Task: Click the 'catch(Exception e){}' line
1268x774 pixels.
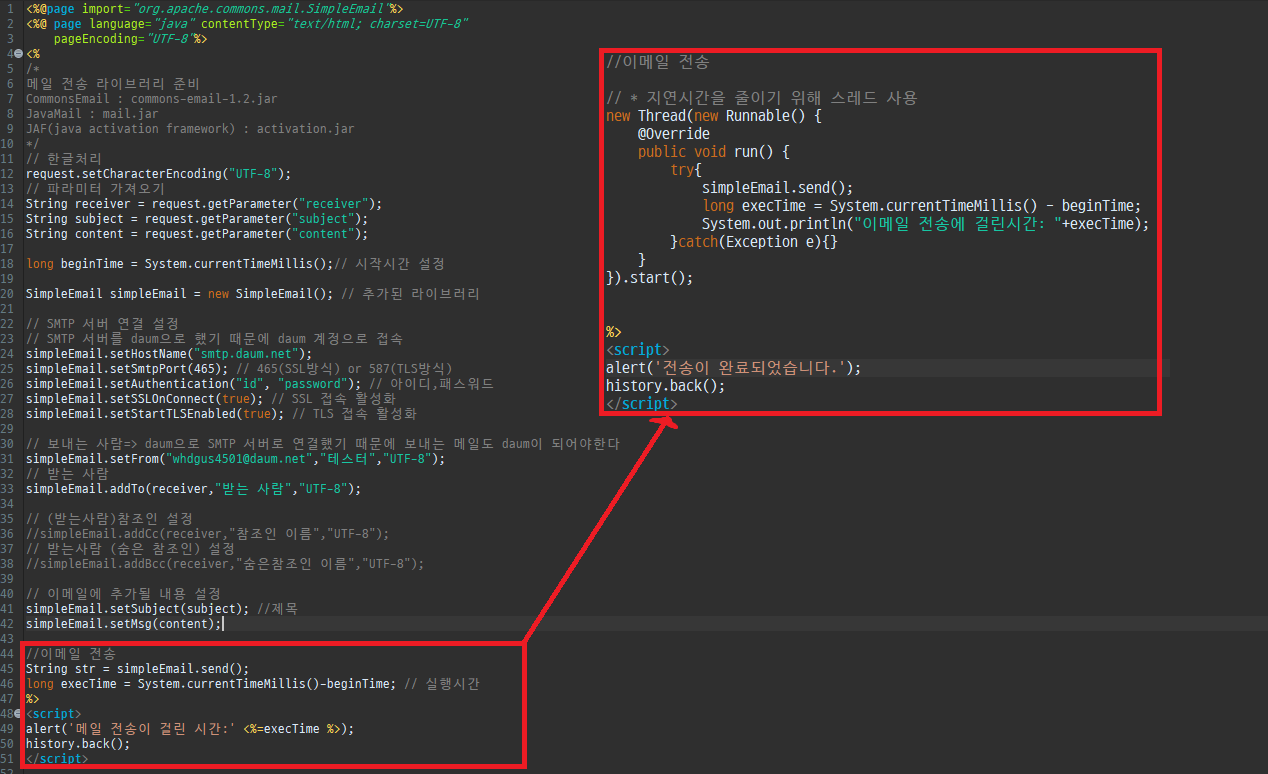Action: 753,242
